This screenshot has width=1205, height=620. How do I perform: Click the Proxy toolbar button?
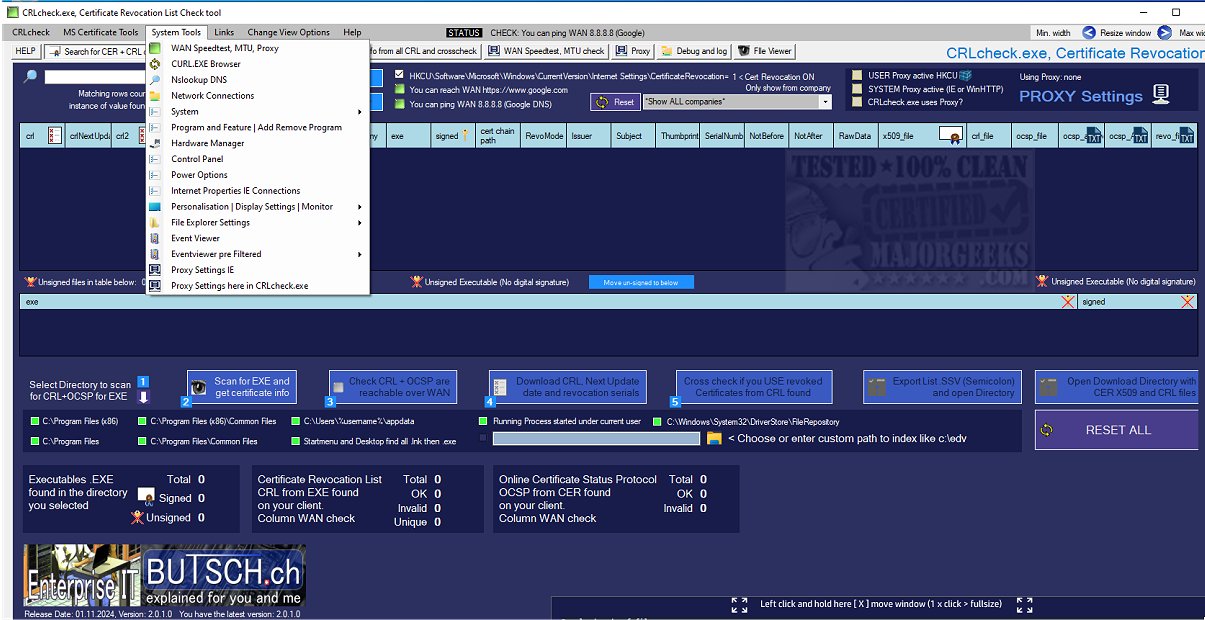point(633,51)
